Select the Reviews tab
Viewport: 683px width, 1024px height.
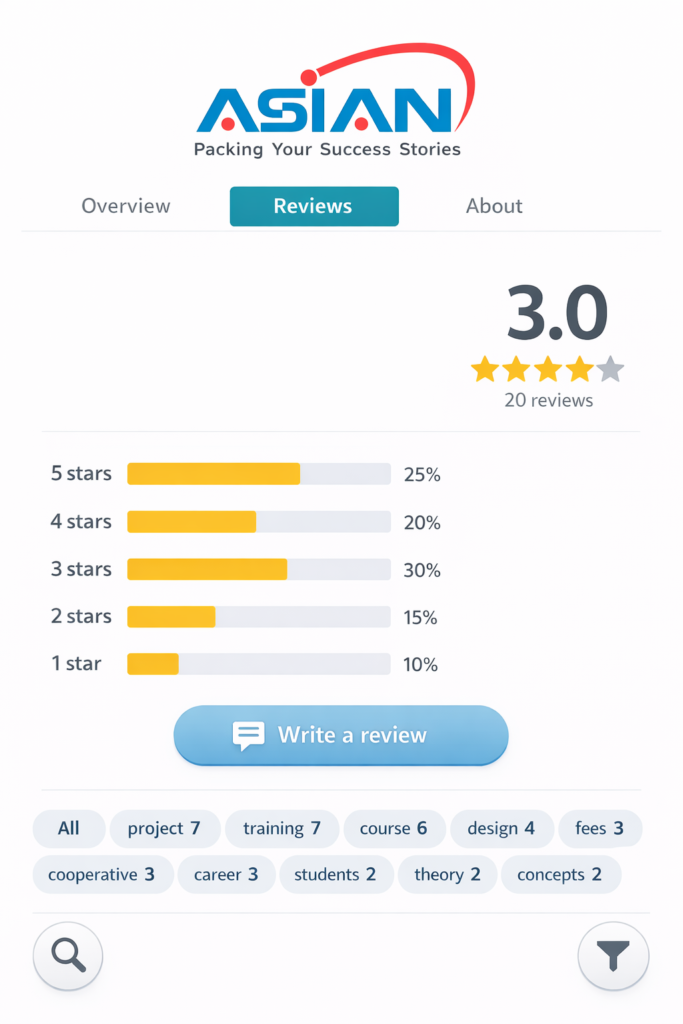coord(313,206)
